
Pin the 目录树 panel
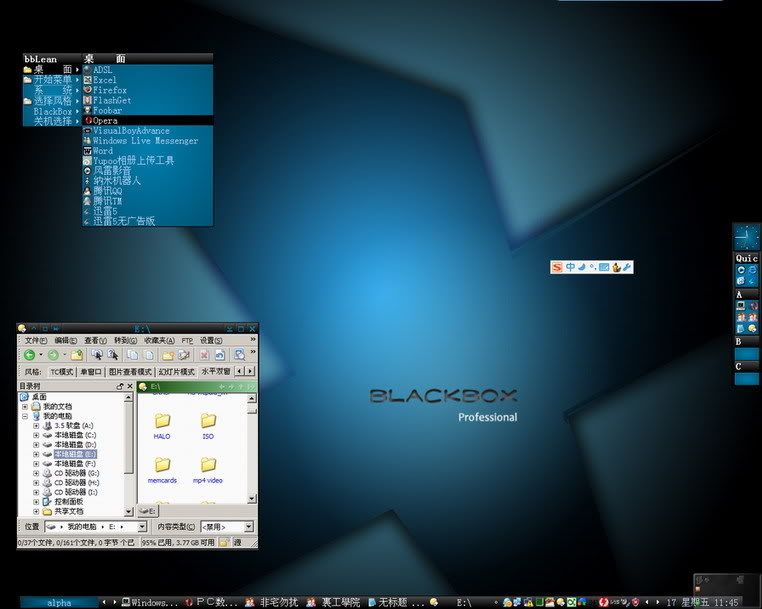120,386
